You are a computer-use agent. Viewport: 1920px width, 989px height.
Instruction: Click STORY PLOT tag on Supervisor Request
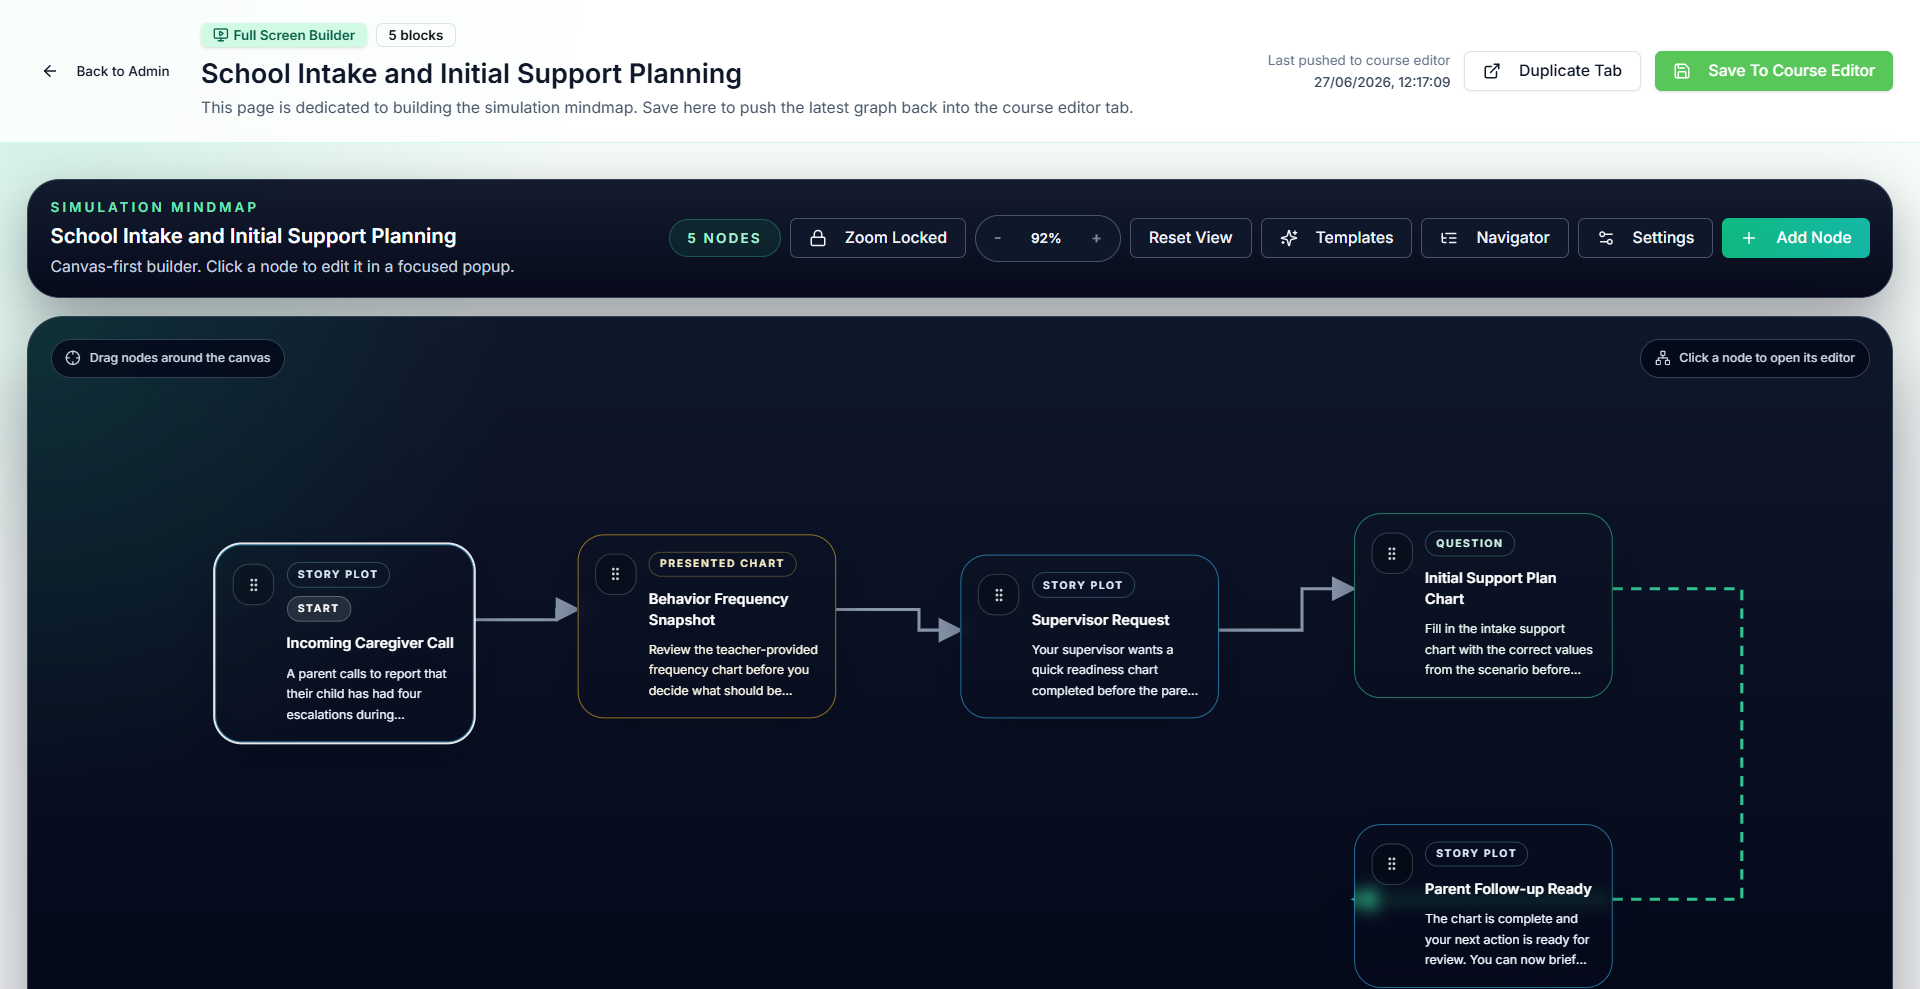tap(1082, 585)
